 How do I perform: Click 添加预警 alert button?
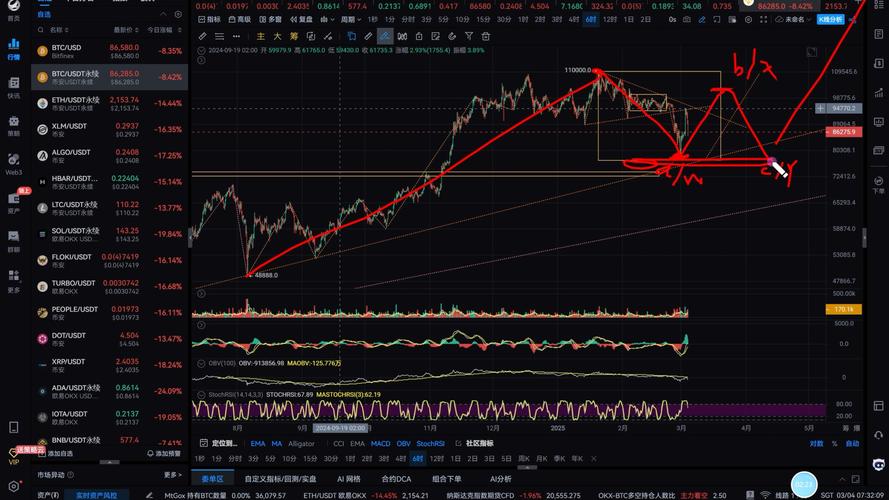click(x=164, y=454)
